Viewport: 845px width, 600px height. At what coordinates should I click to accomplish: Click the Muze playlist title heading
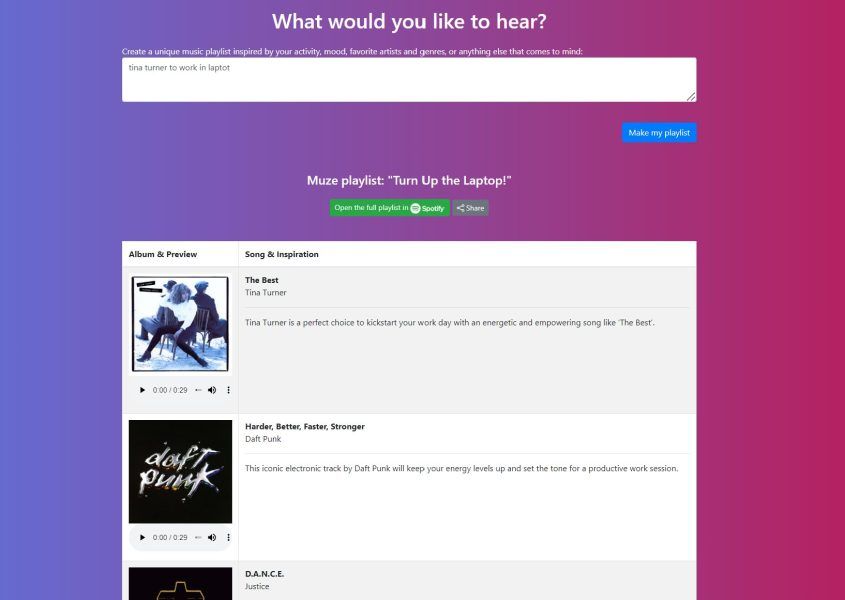coord(409,181)
